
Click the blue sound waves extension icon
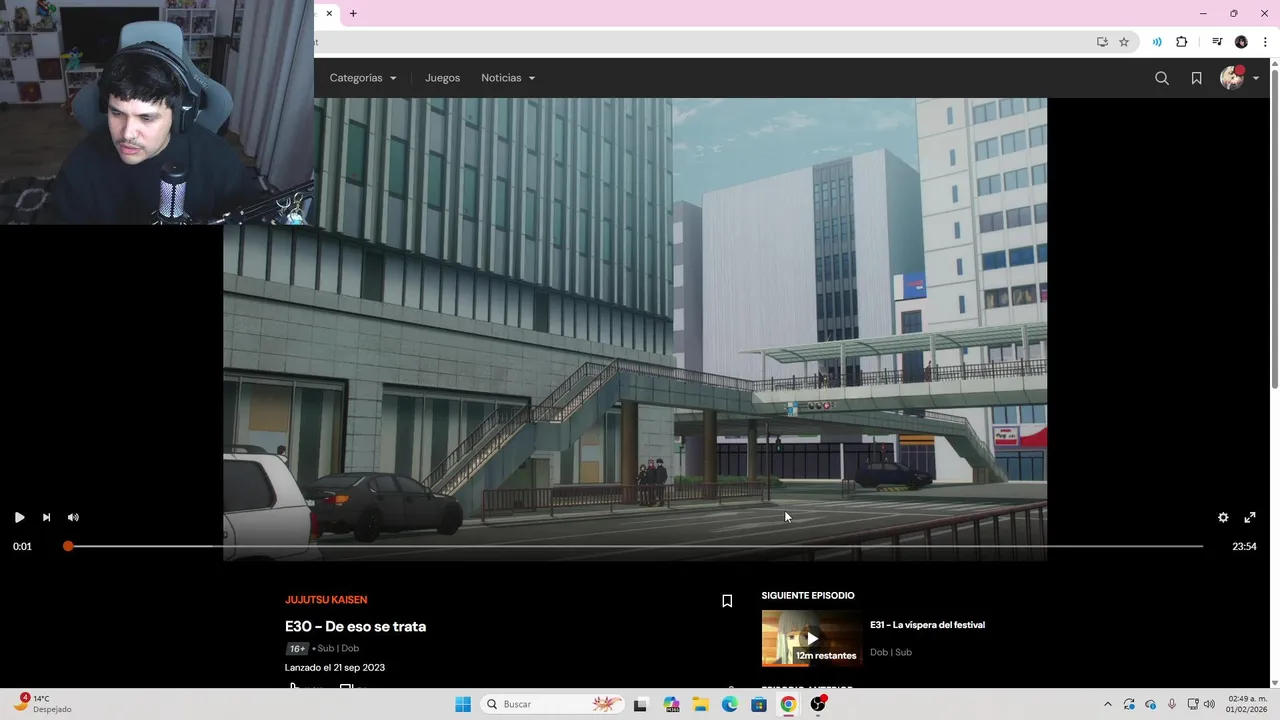click(x=1157, y=42)
